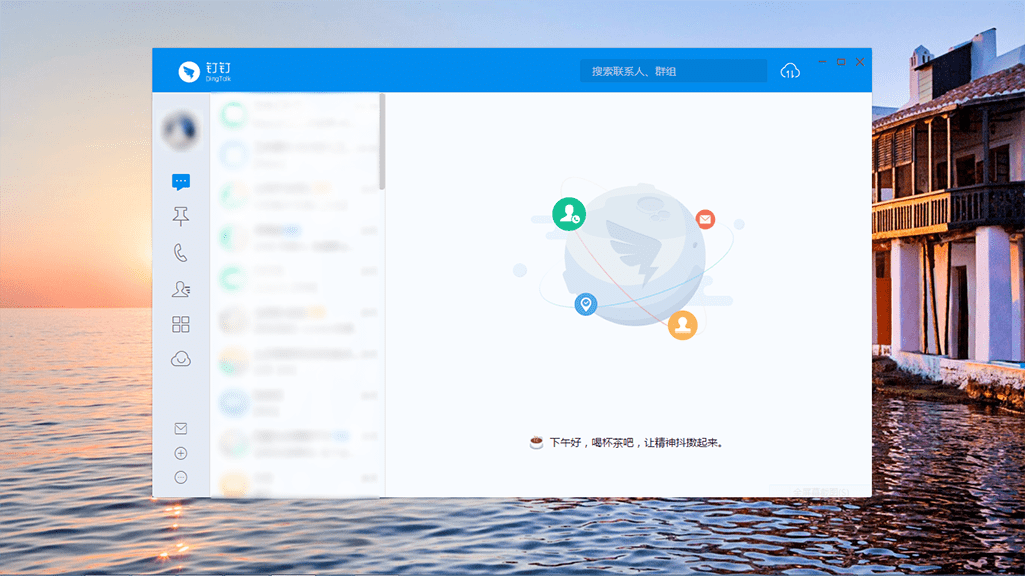The height and width of the screenshot is (576, 1025).
Task: Open the contacts icon in sidebar
Action: pyautogui.click(x=181, y=289)
